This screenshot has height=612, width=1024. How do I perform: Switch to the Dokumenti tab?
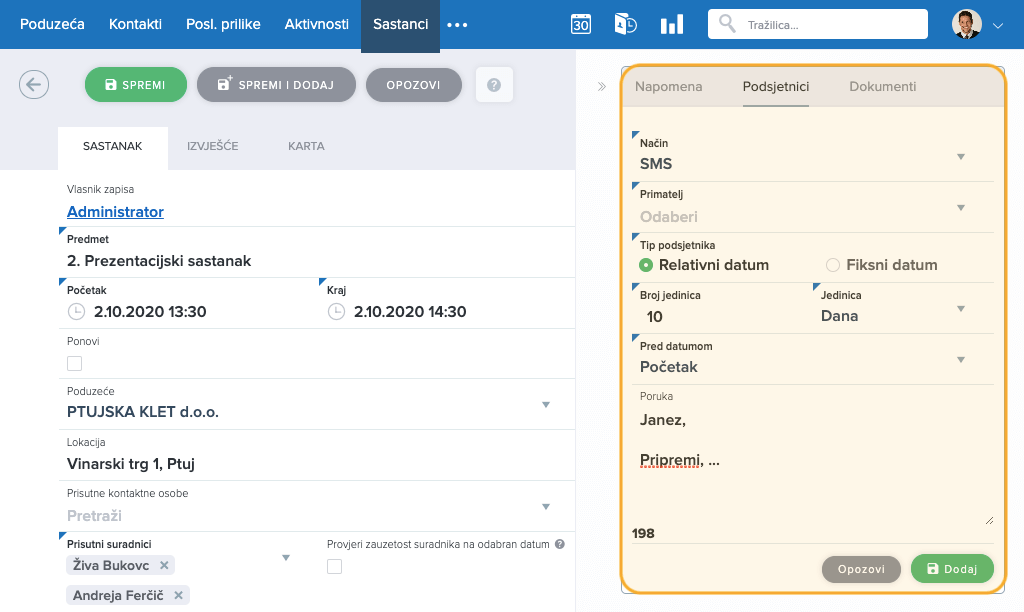[882, 86]
